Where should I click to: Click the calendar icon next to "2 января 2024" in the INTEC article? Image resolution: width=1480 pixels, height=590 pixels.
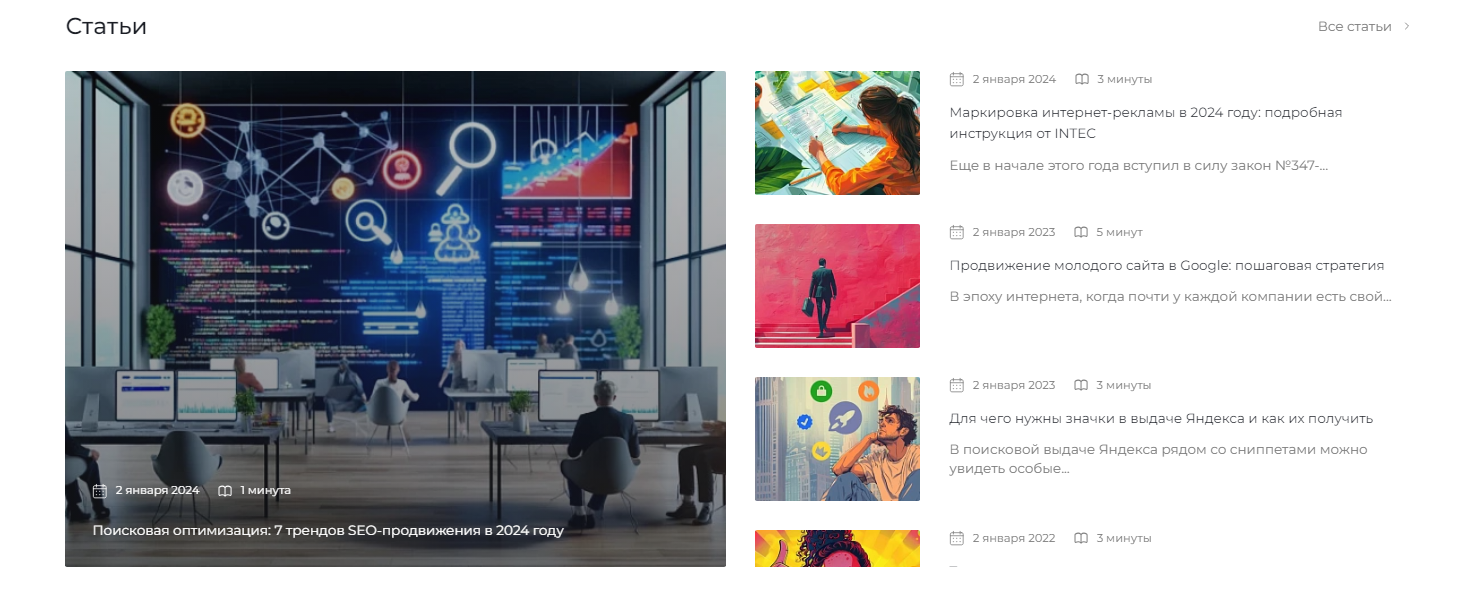pyautogui.click(x=956, y=79)
